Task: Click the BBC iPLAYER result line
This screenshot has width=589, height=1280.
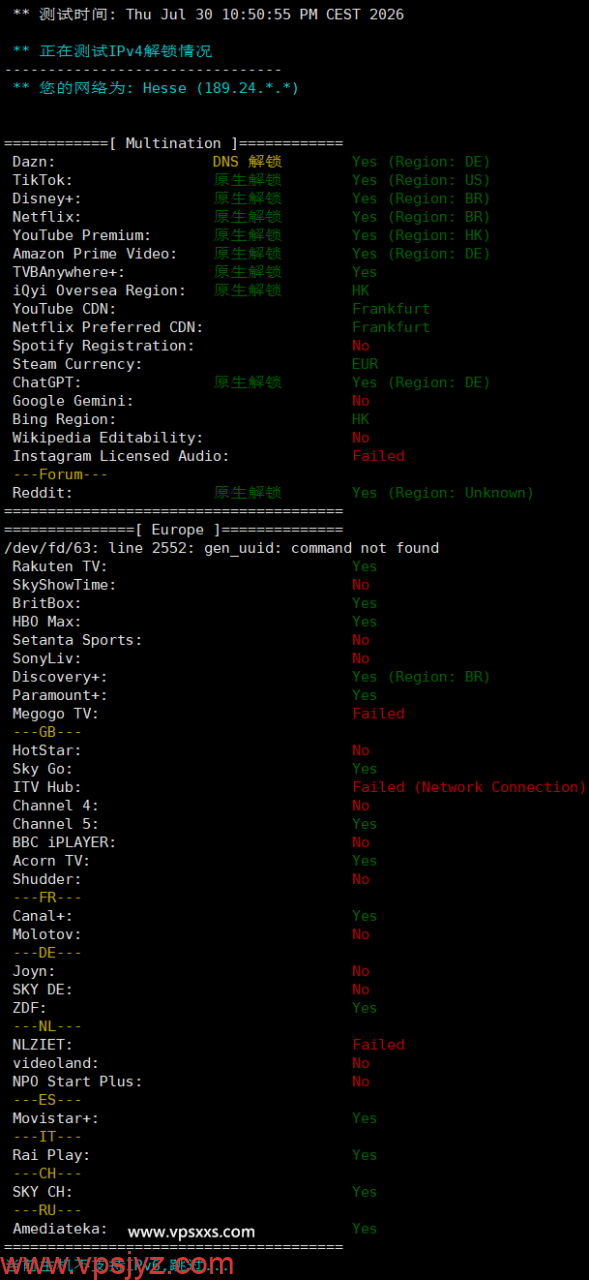Action: coord(191,842)
